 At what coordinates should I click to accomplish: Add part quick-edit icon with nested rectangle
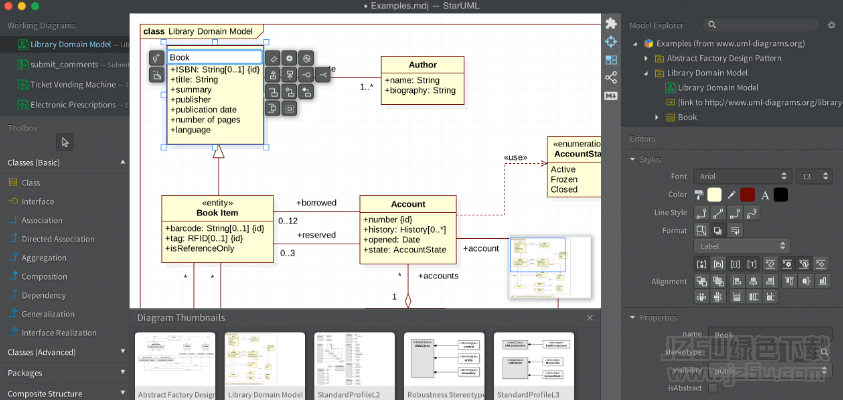point(290,108)
